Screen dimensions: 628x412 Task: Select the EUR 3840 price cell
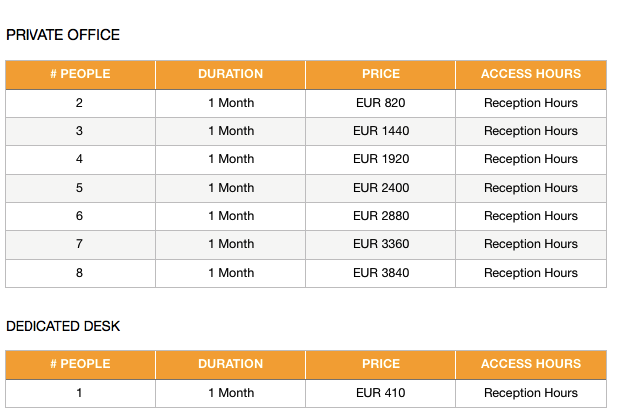380,273
